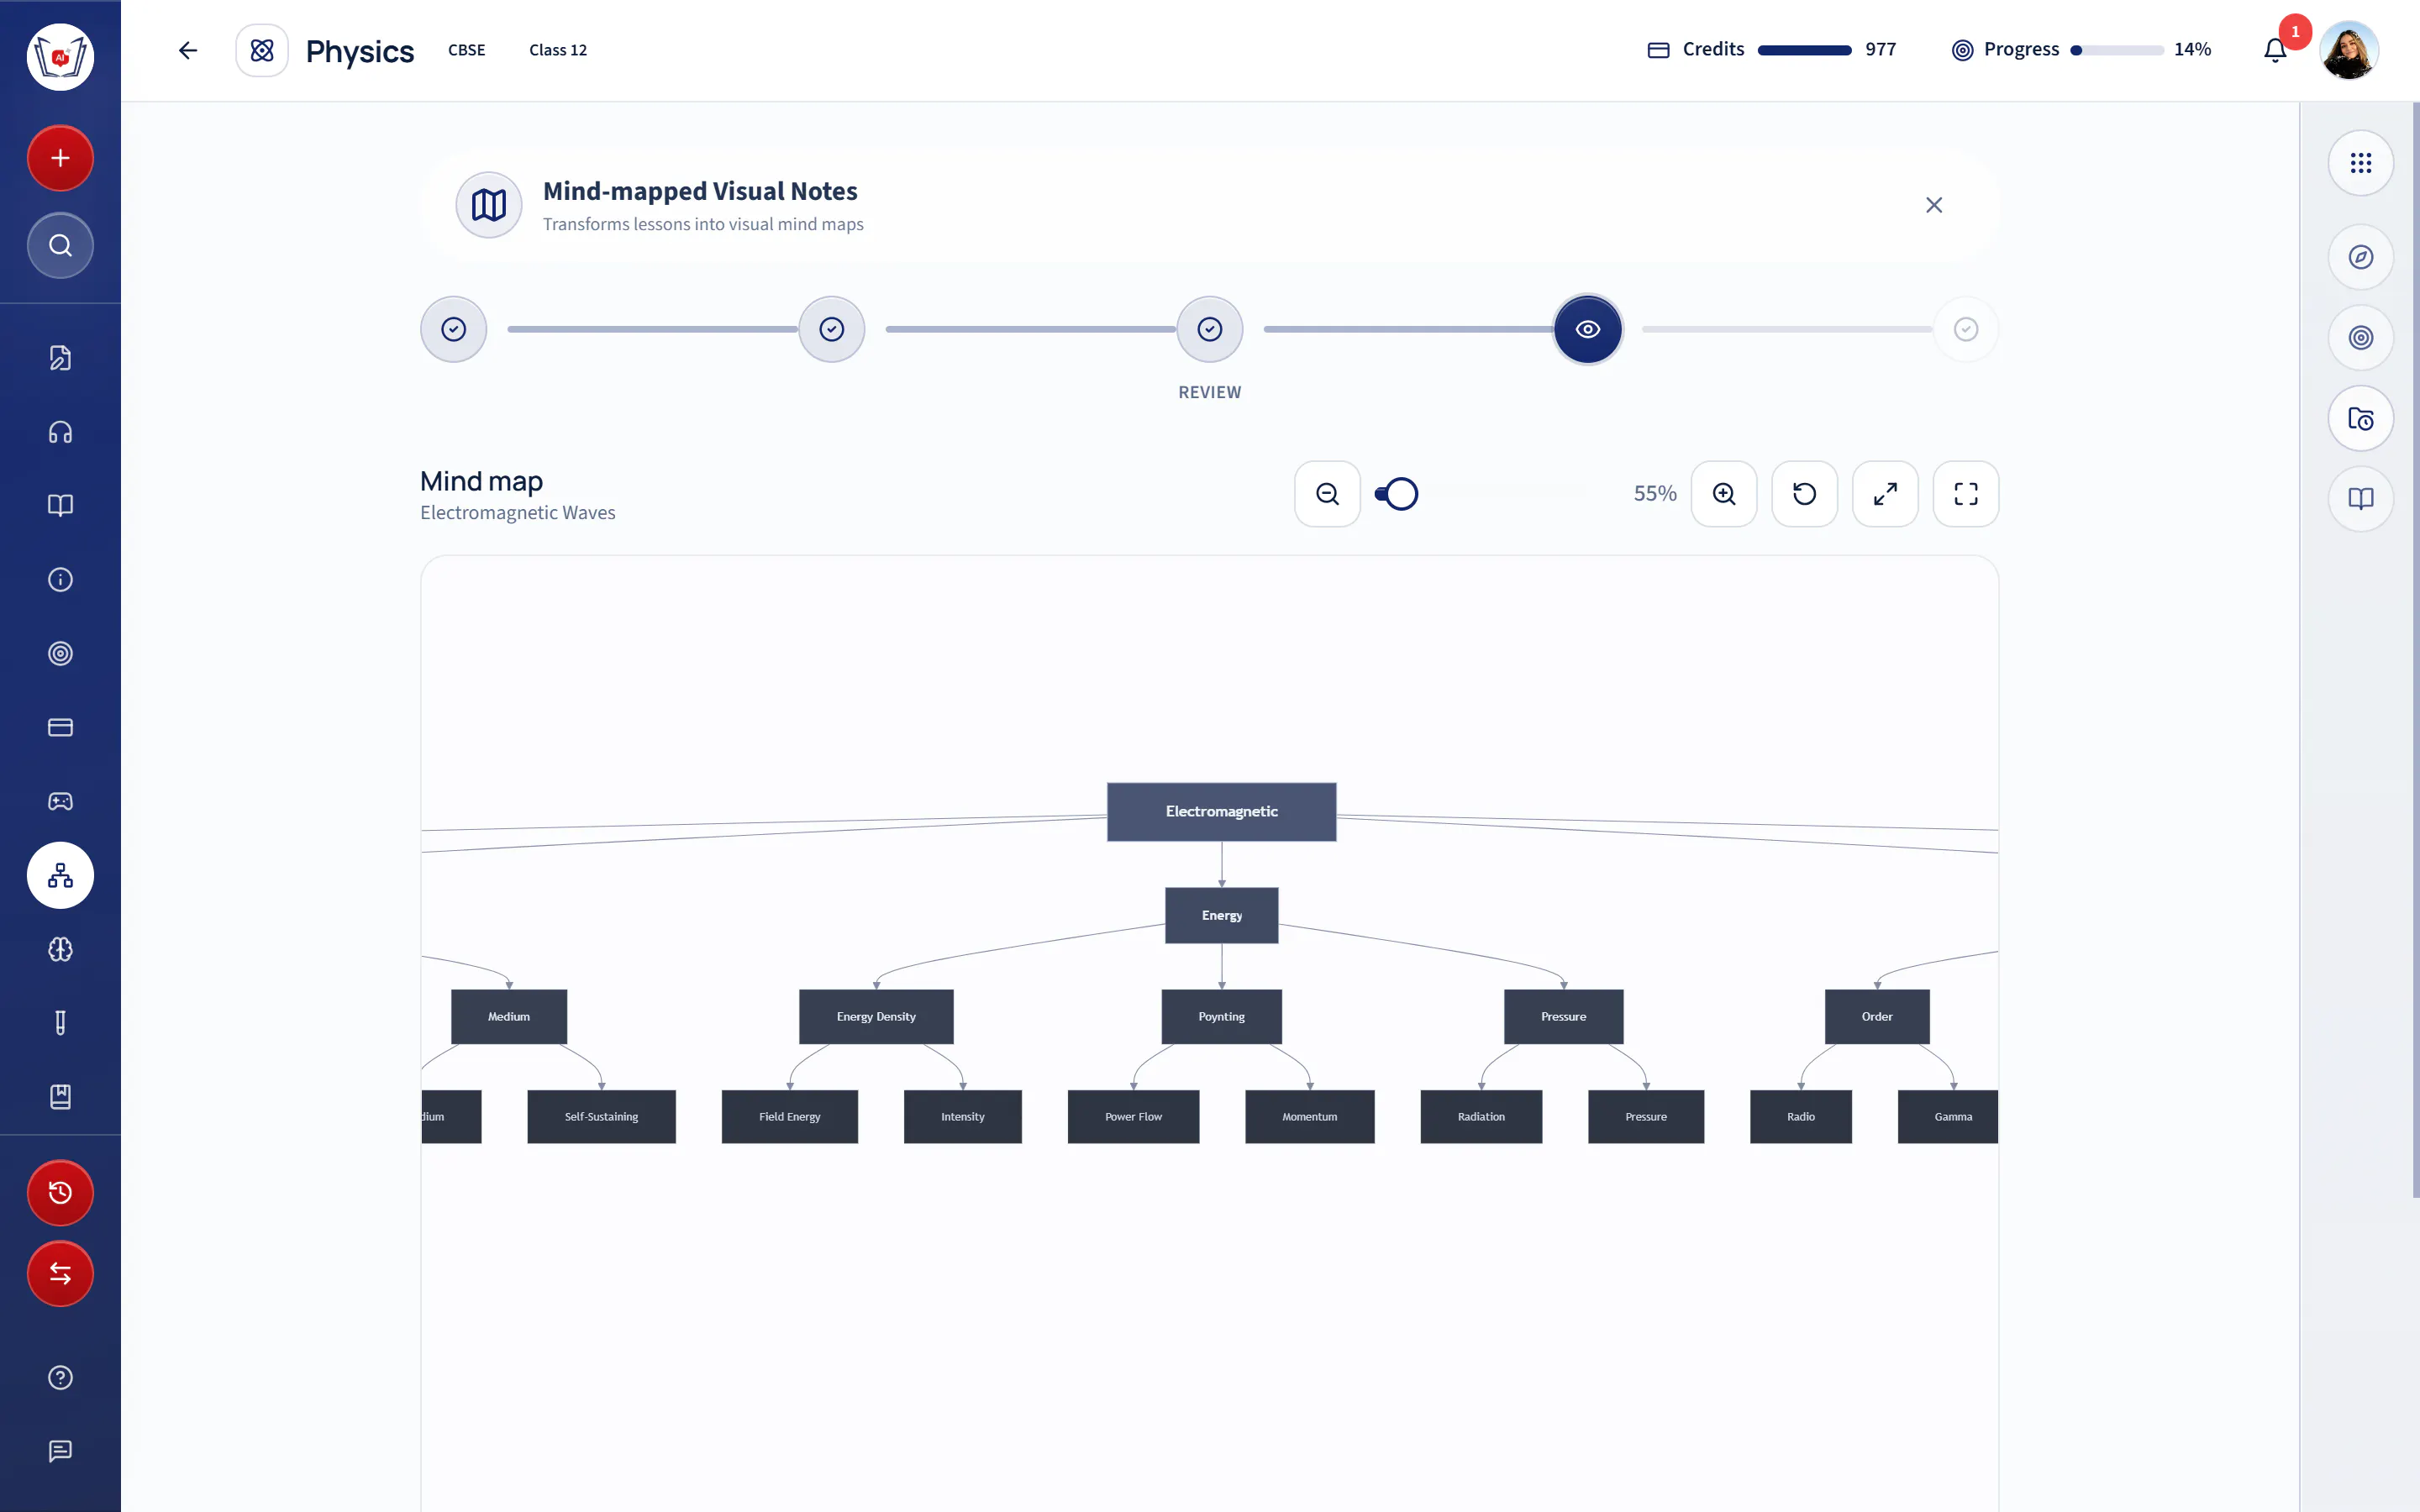The width and height of the screenshot is (2420, 1512).
Task: Click the red plus create button
Action: 60,158
